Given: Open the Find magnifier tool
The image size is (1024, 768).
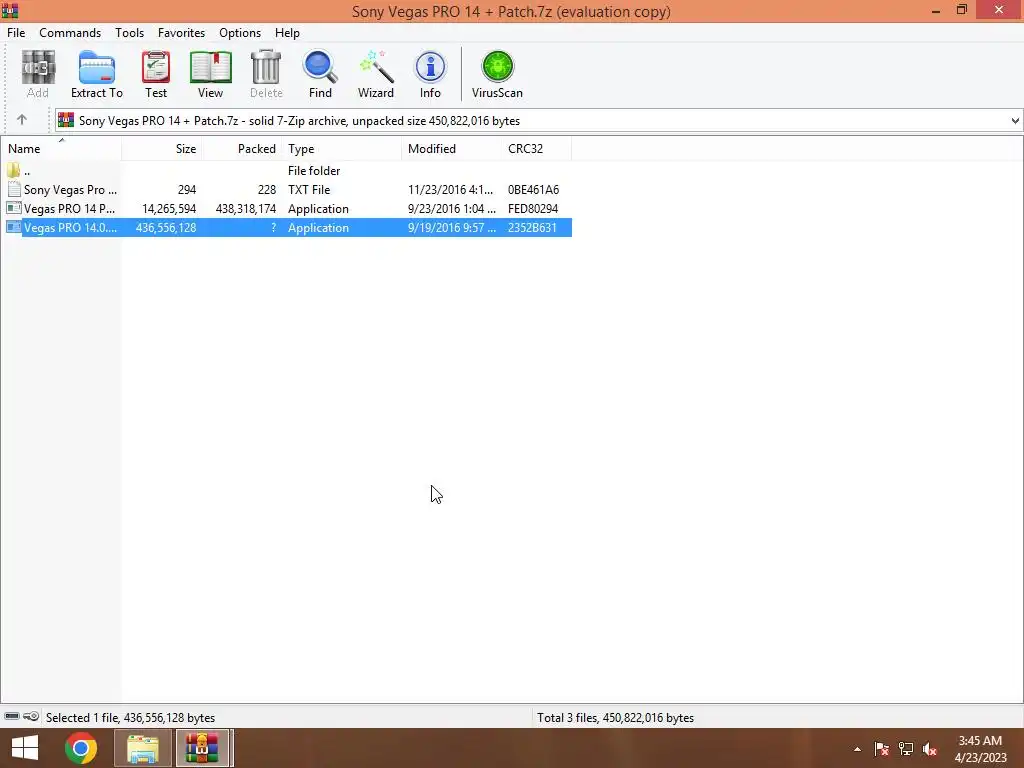Looking at the screenshot, I should pyautogui.click(x=320, y=67).
